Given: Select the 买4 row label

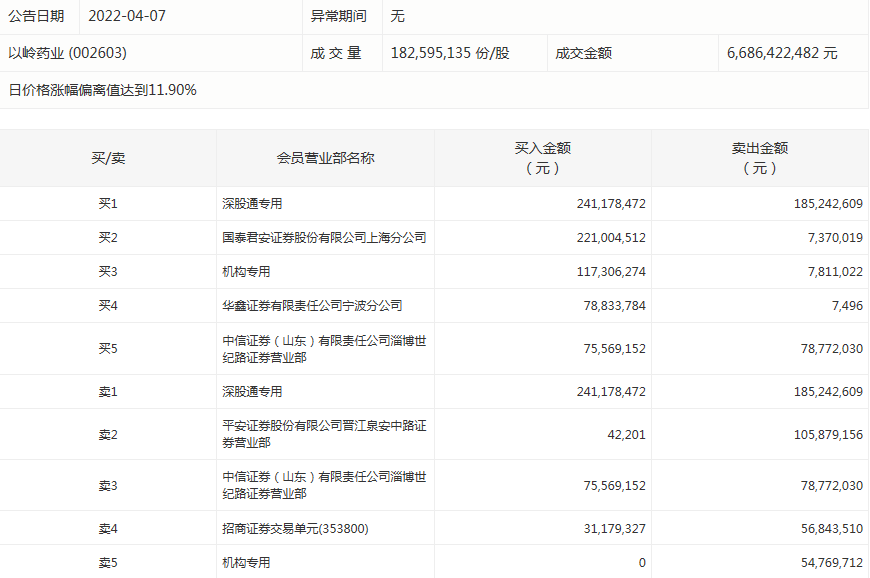Looking at the screenshot, I should pos(108,306).
